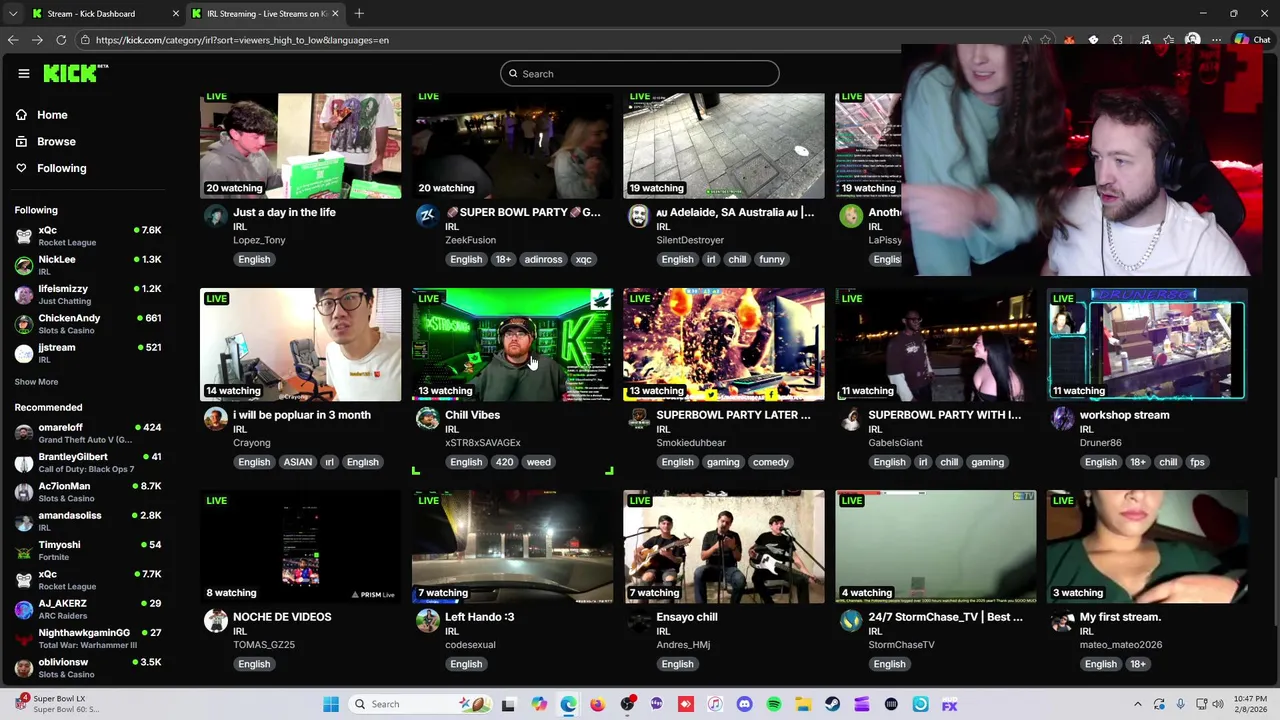Open Timyoshi recommended channel

(88, 550)
